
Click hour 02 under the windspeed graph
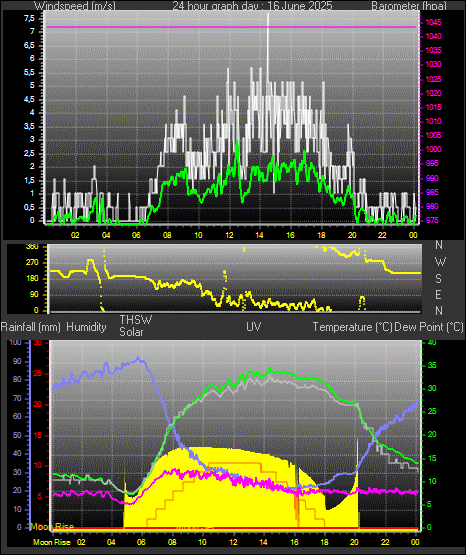75,235
